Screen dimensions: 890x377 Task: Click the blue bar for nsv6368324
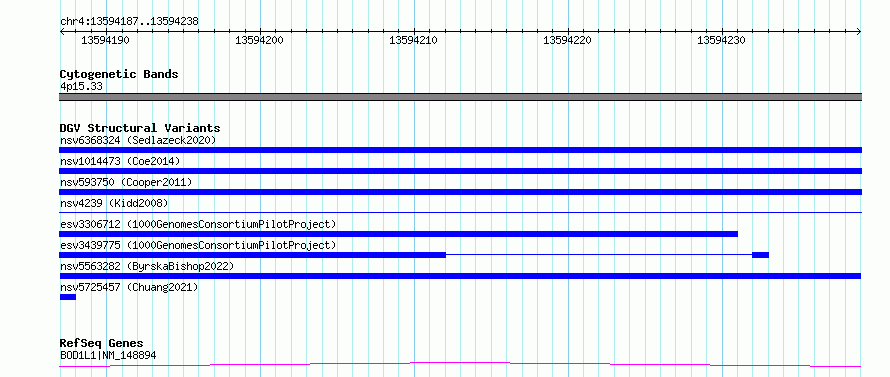[x=461, y=150]
